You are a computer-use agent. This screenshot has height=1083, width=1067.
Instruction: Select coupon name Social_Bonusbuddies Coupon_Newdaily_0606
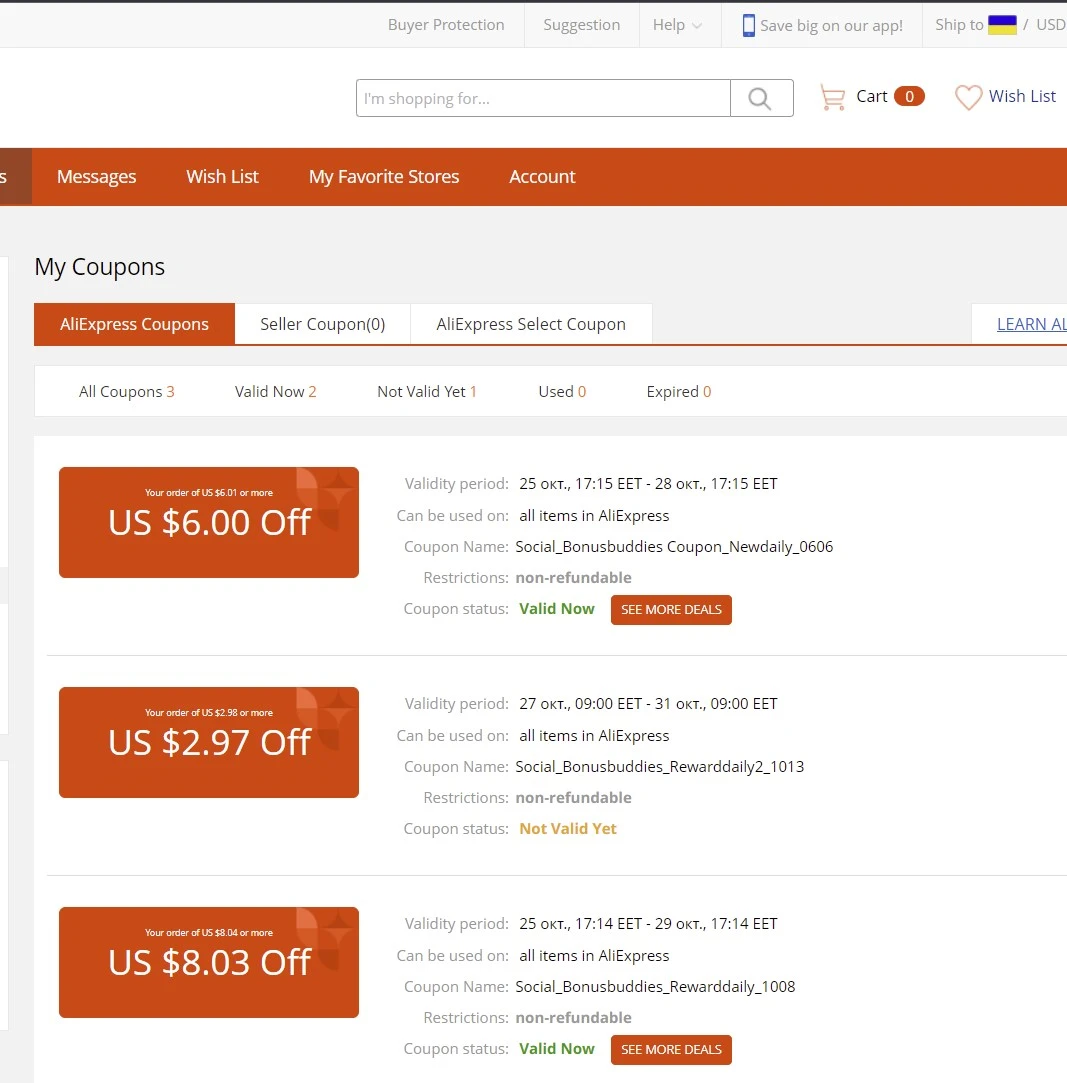(x=674, y=546)
